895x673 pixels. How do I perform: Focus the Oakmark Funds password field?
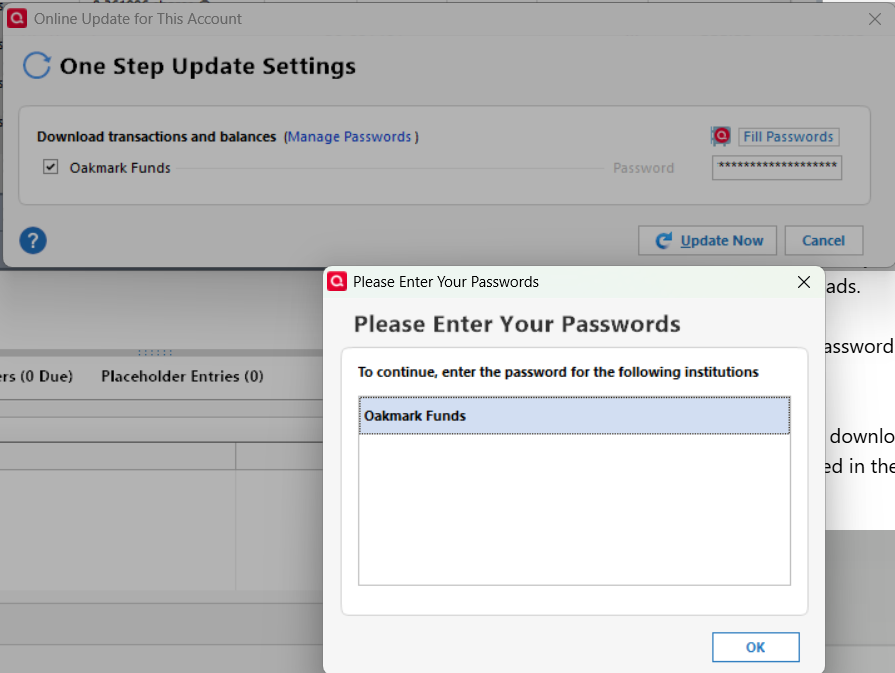click(x=777, y=167)
